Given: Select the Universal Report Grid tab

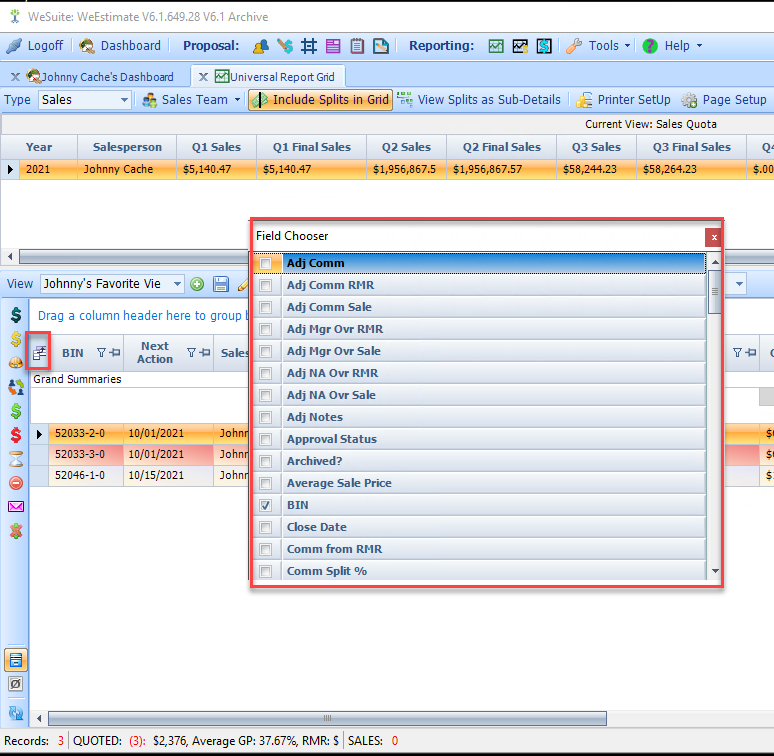Looking at the screenshot, I should (x=282, y=77).
